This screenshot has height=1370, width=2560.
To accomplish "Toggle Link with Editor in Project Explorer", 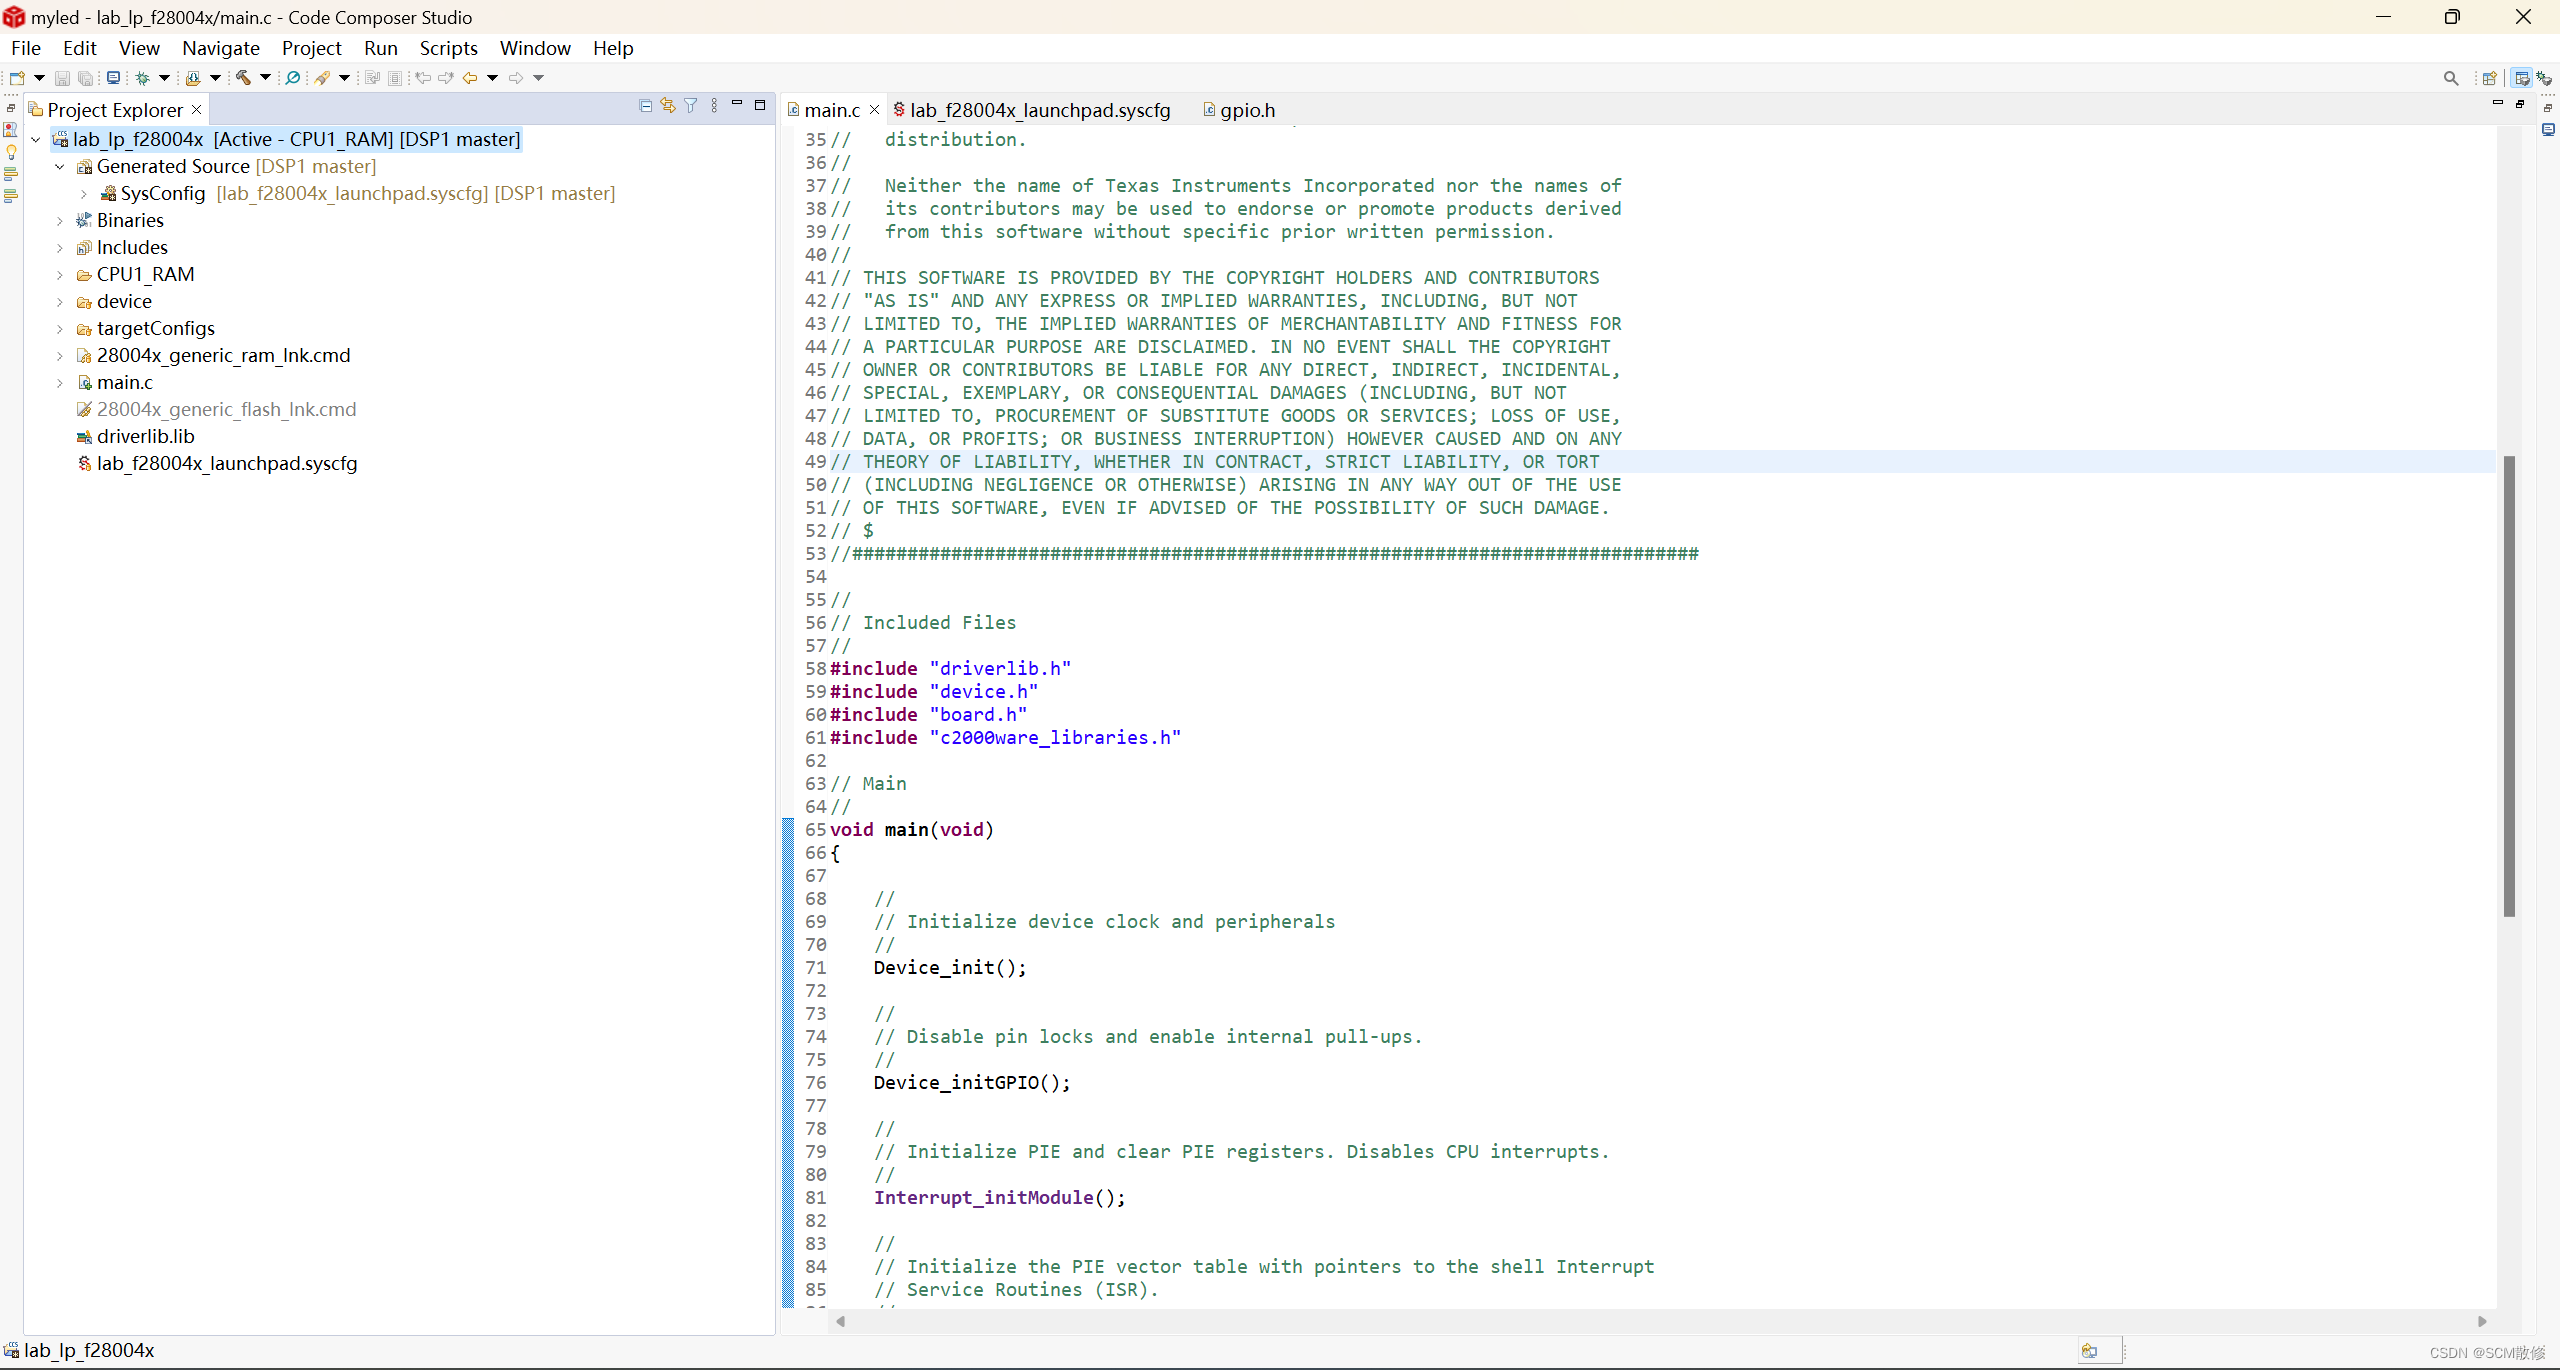I will point(668,106).
